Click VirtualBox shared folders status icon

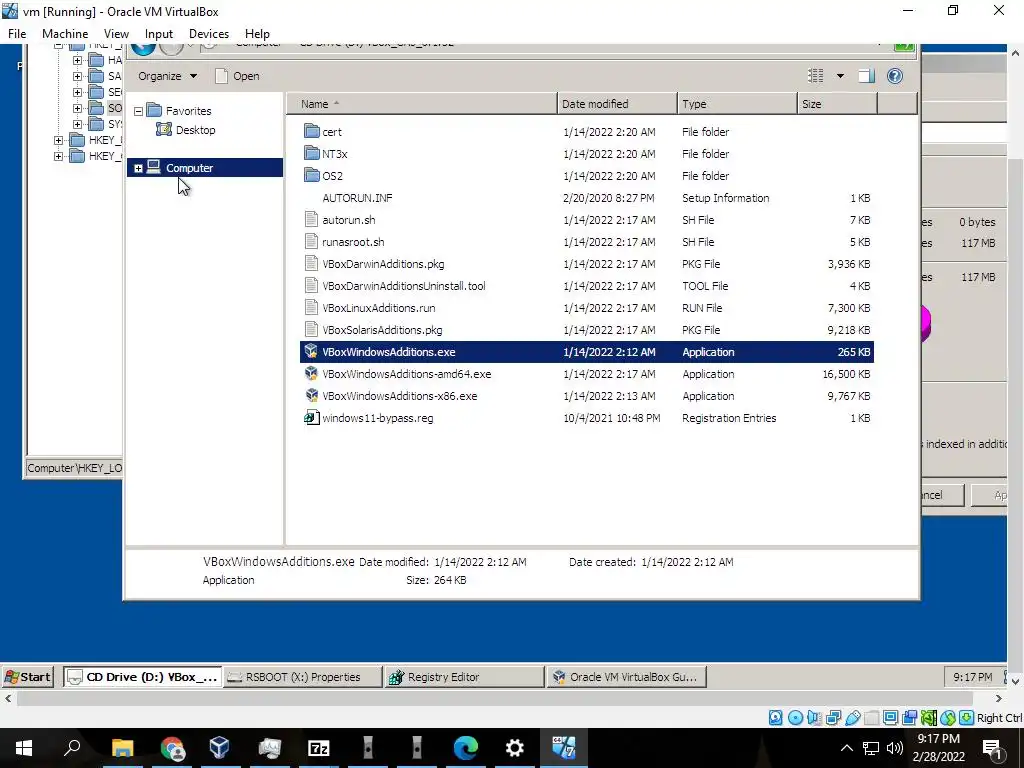coord(871,718)
